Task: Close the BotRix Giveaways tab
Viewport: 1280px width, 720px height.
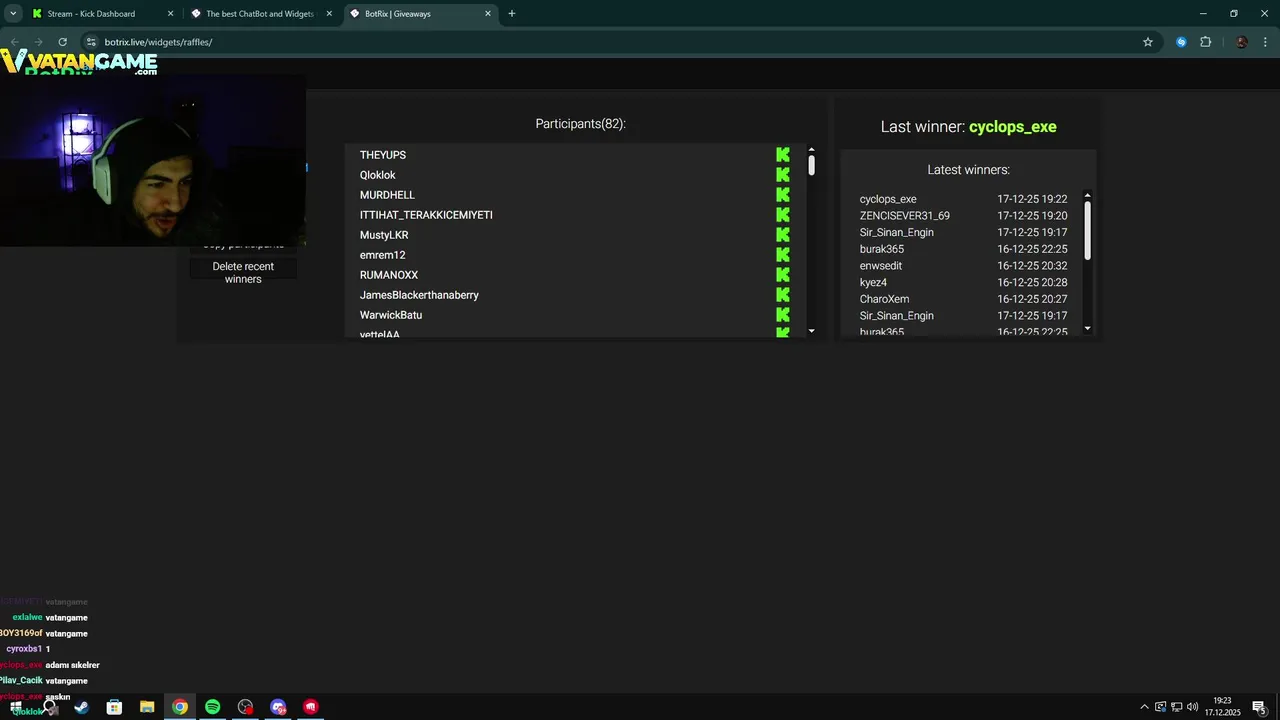Action: (488, 14)
